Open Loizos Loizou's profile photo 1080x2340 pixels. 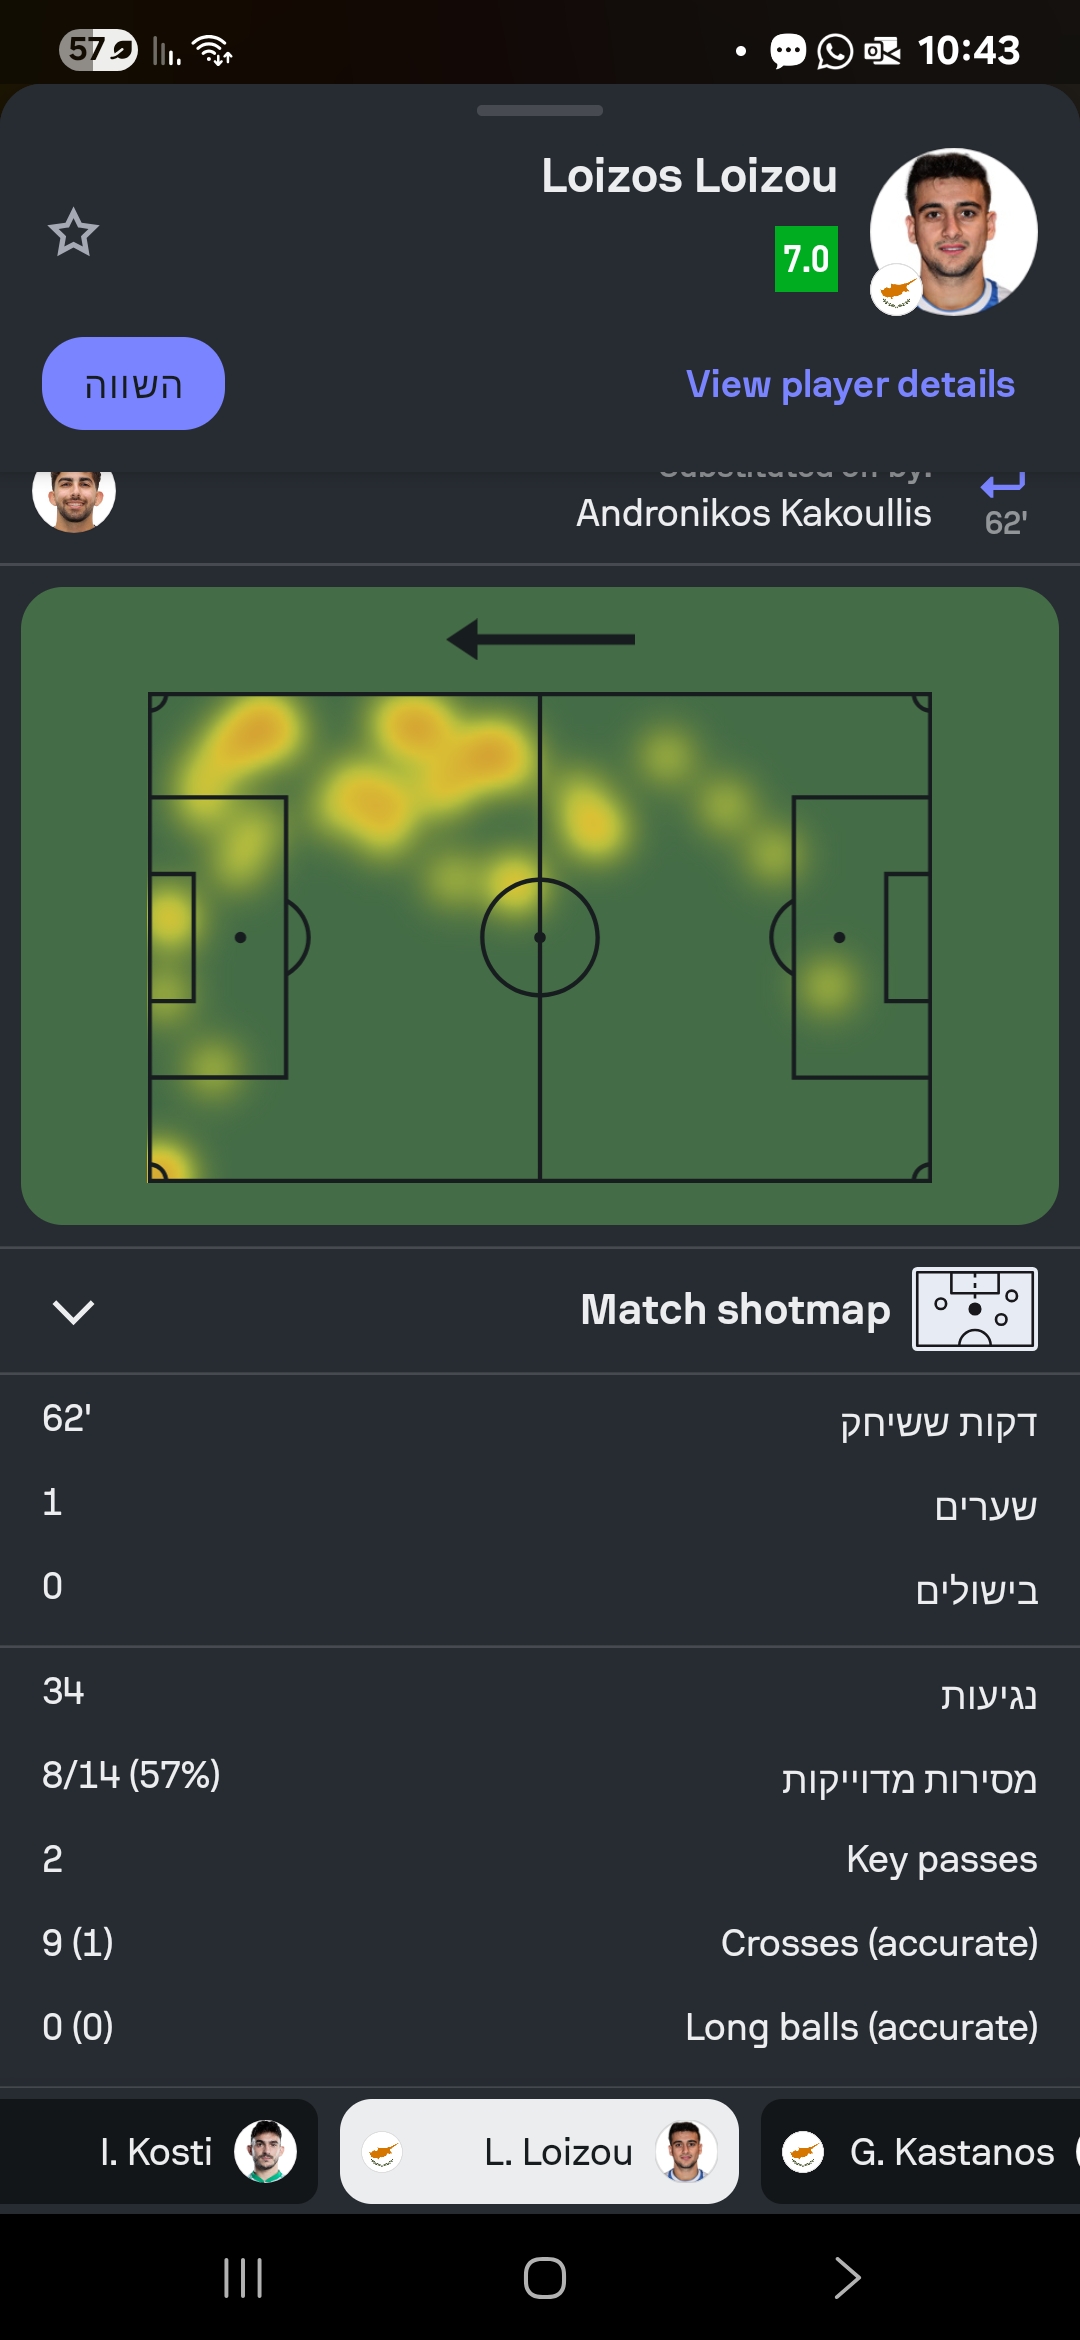pos(953,232)
